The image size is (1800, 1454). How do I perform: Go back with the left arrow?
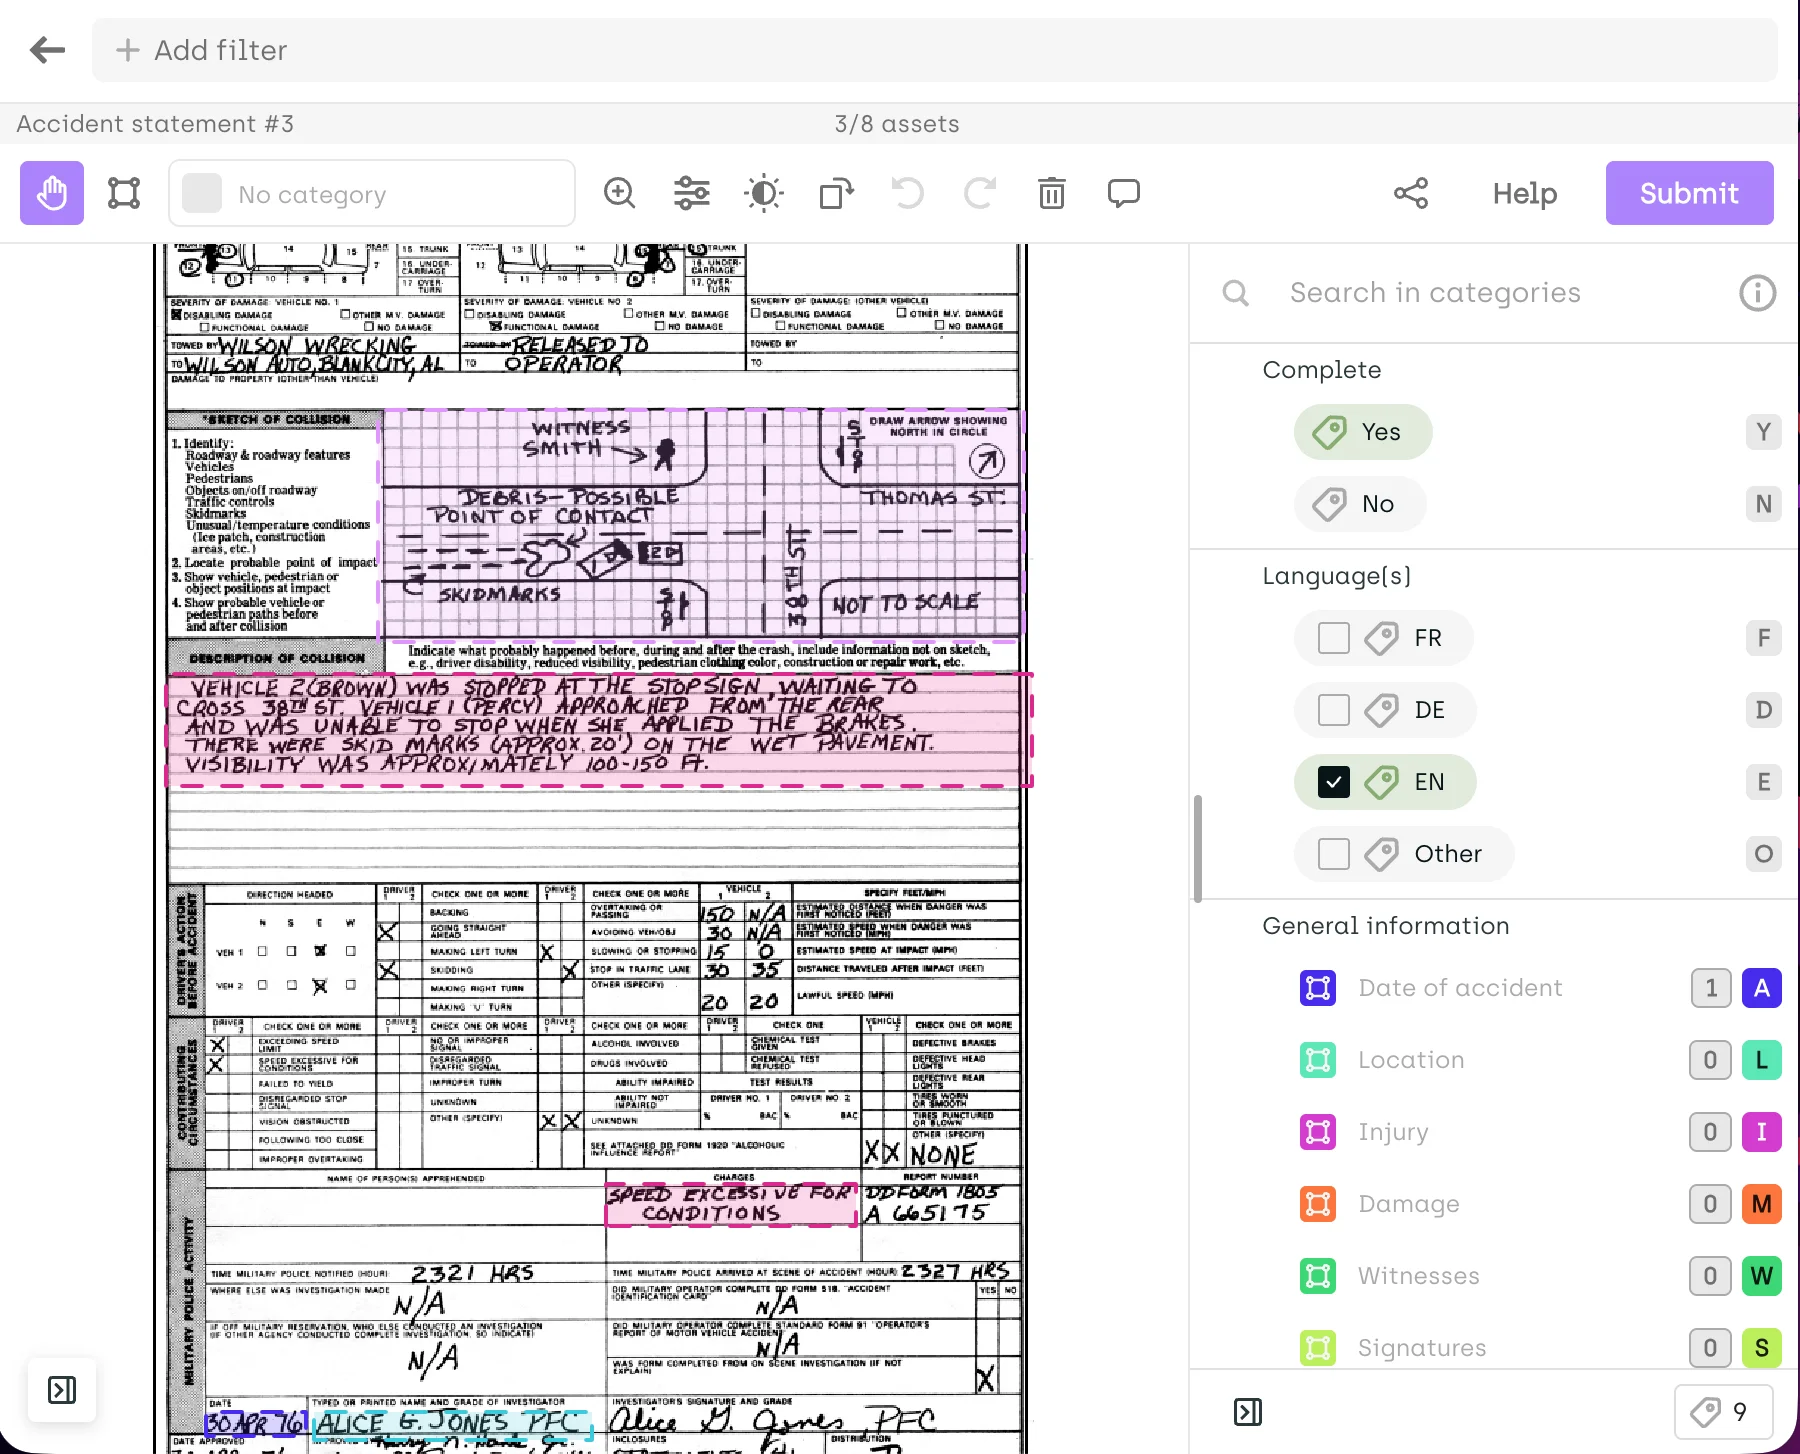47,50
